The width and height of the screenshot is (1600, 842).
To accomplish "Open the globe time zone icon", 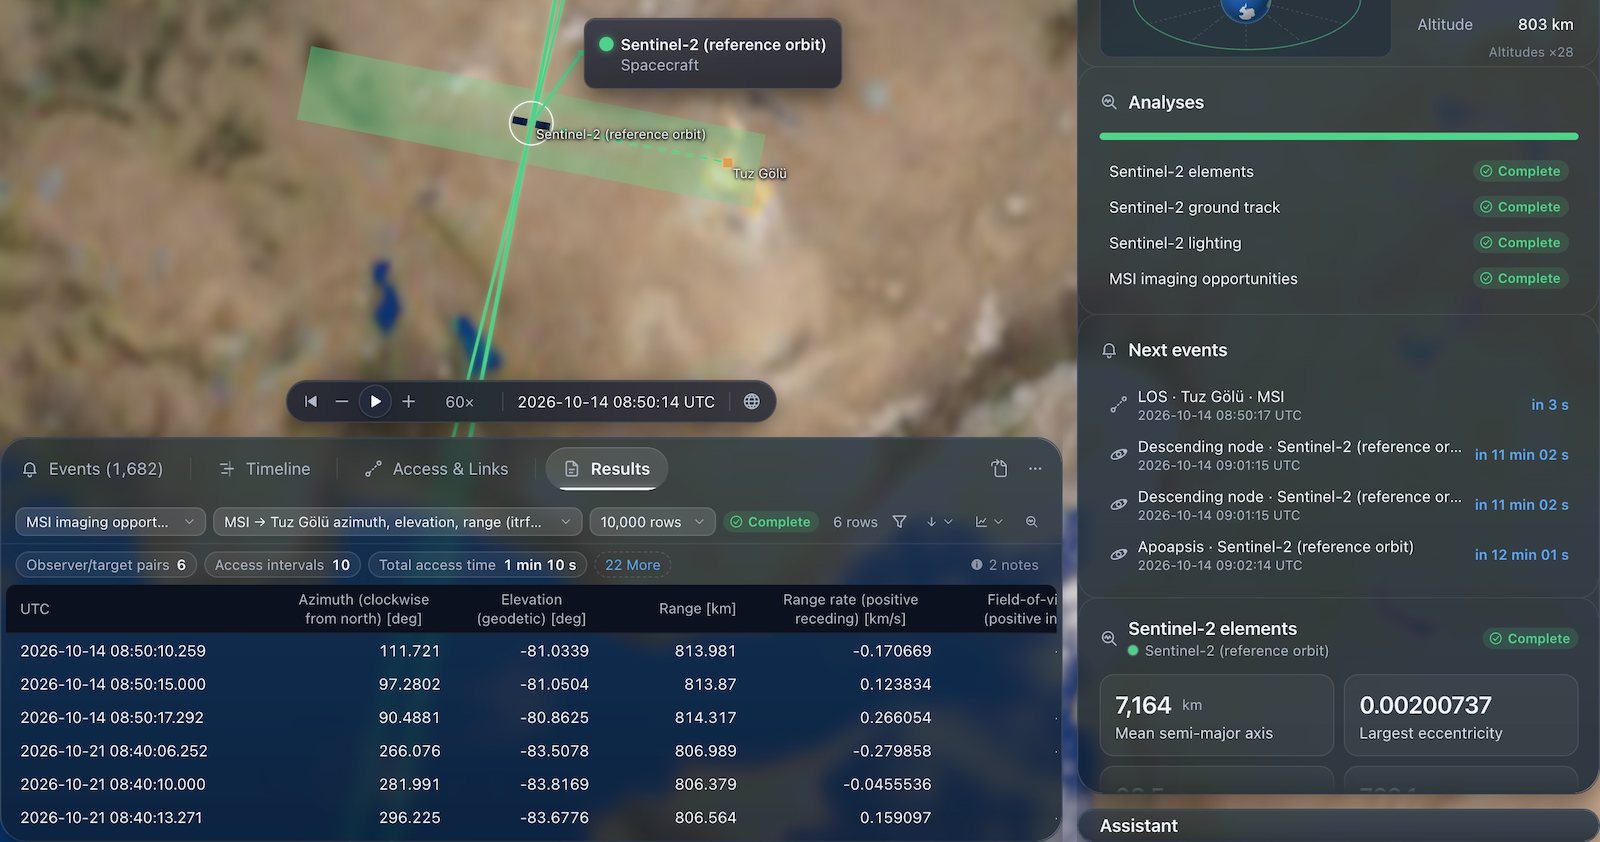I will [x=751, y=401].
